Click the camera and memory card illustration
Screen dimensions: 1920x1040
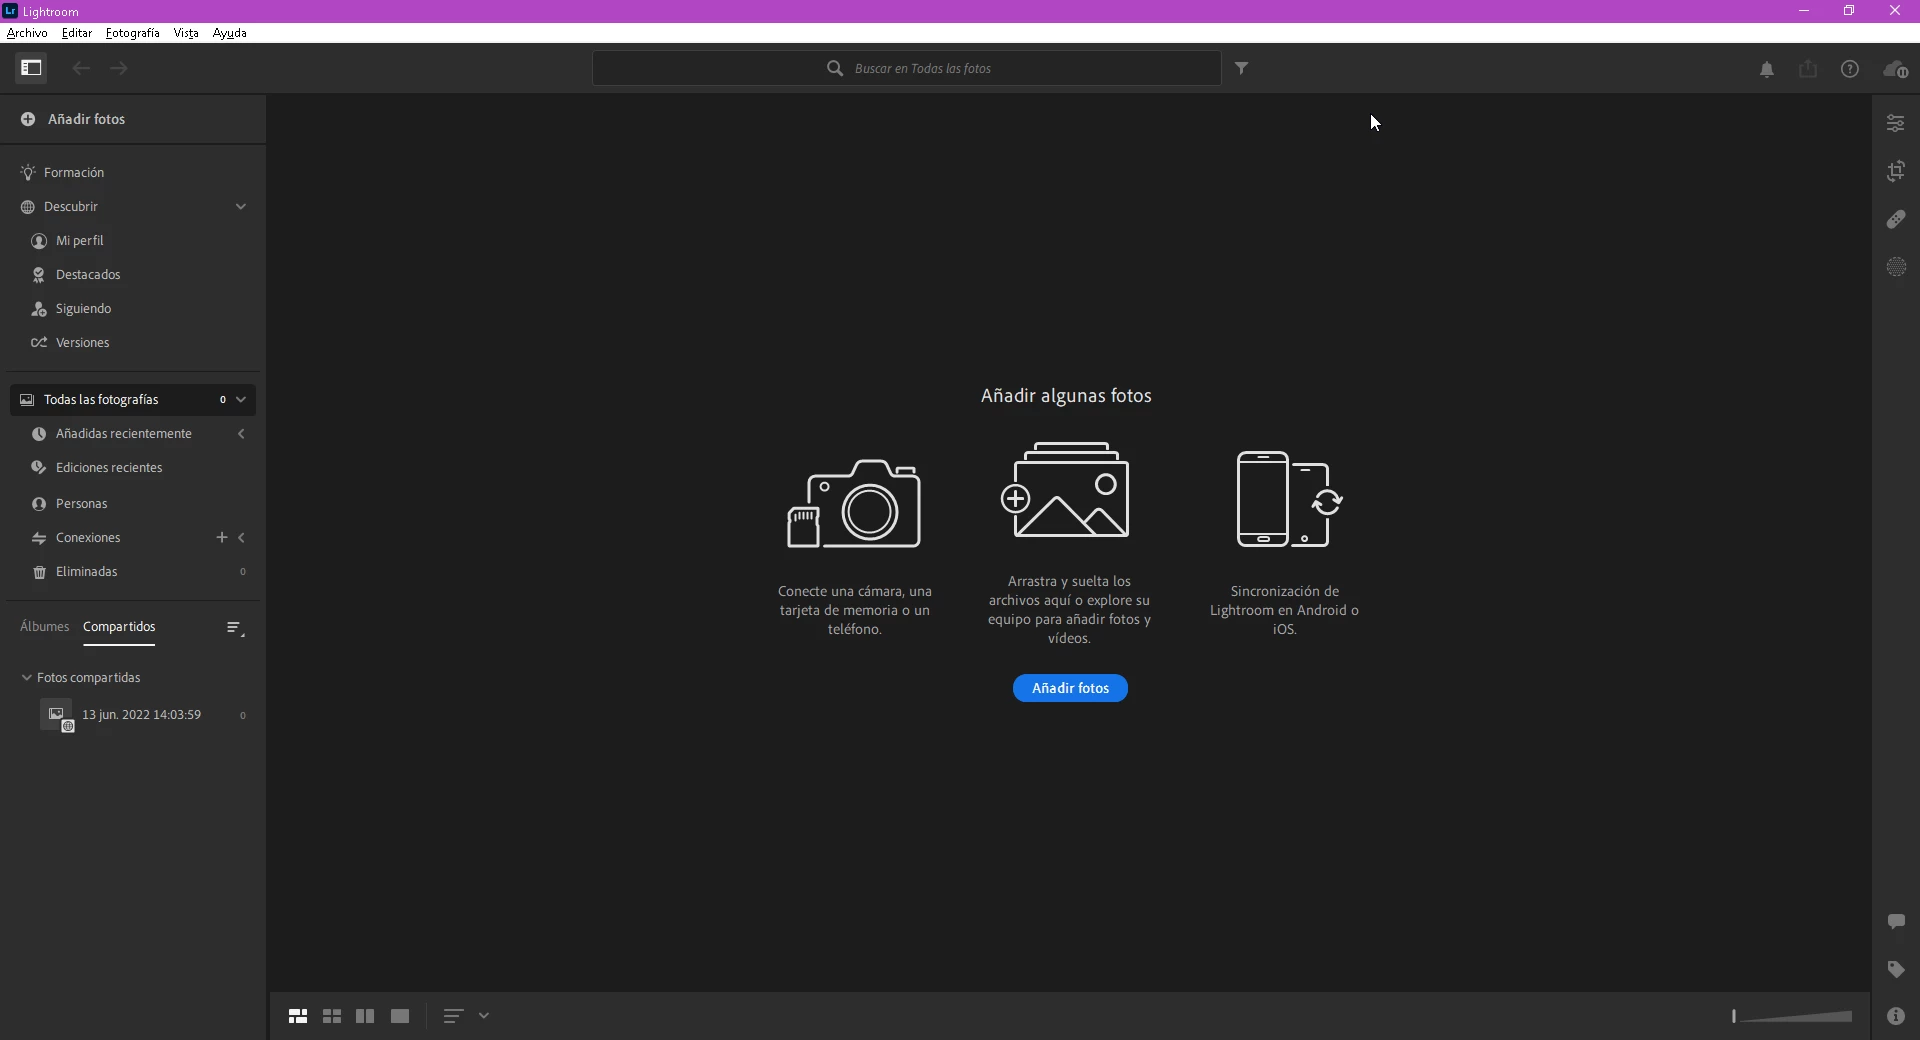point(854,504)
